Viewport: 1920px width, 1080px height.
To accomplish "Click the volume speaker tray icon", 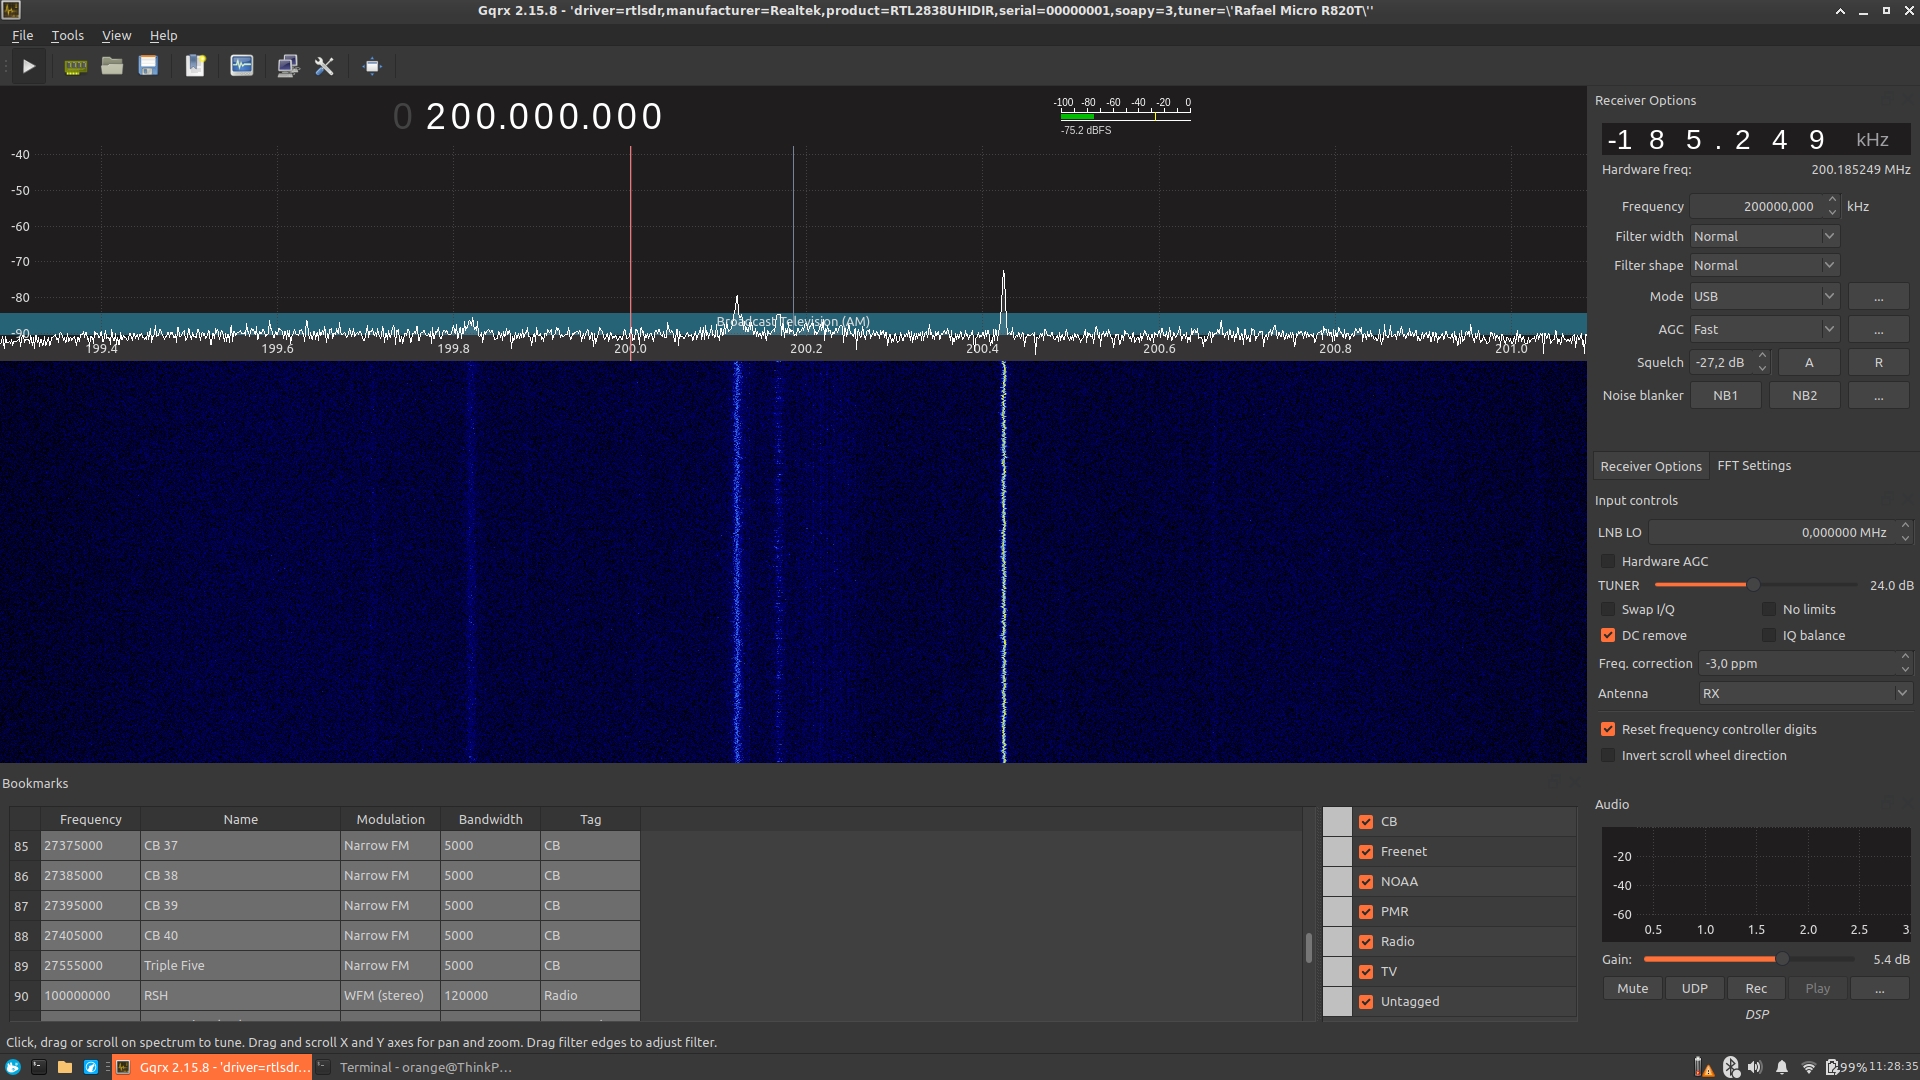I will pos(1755,1067).
